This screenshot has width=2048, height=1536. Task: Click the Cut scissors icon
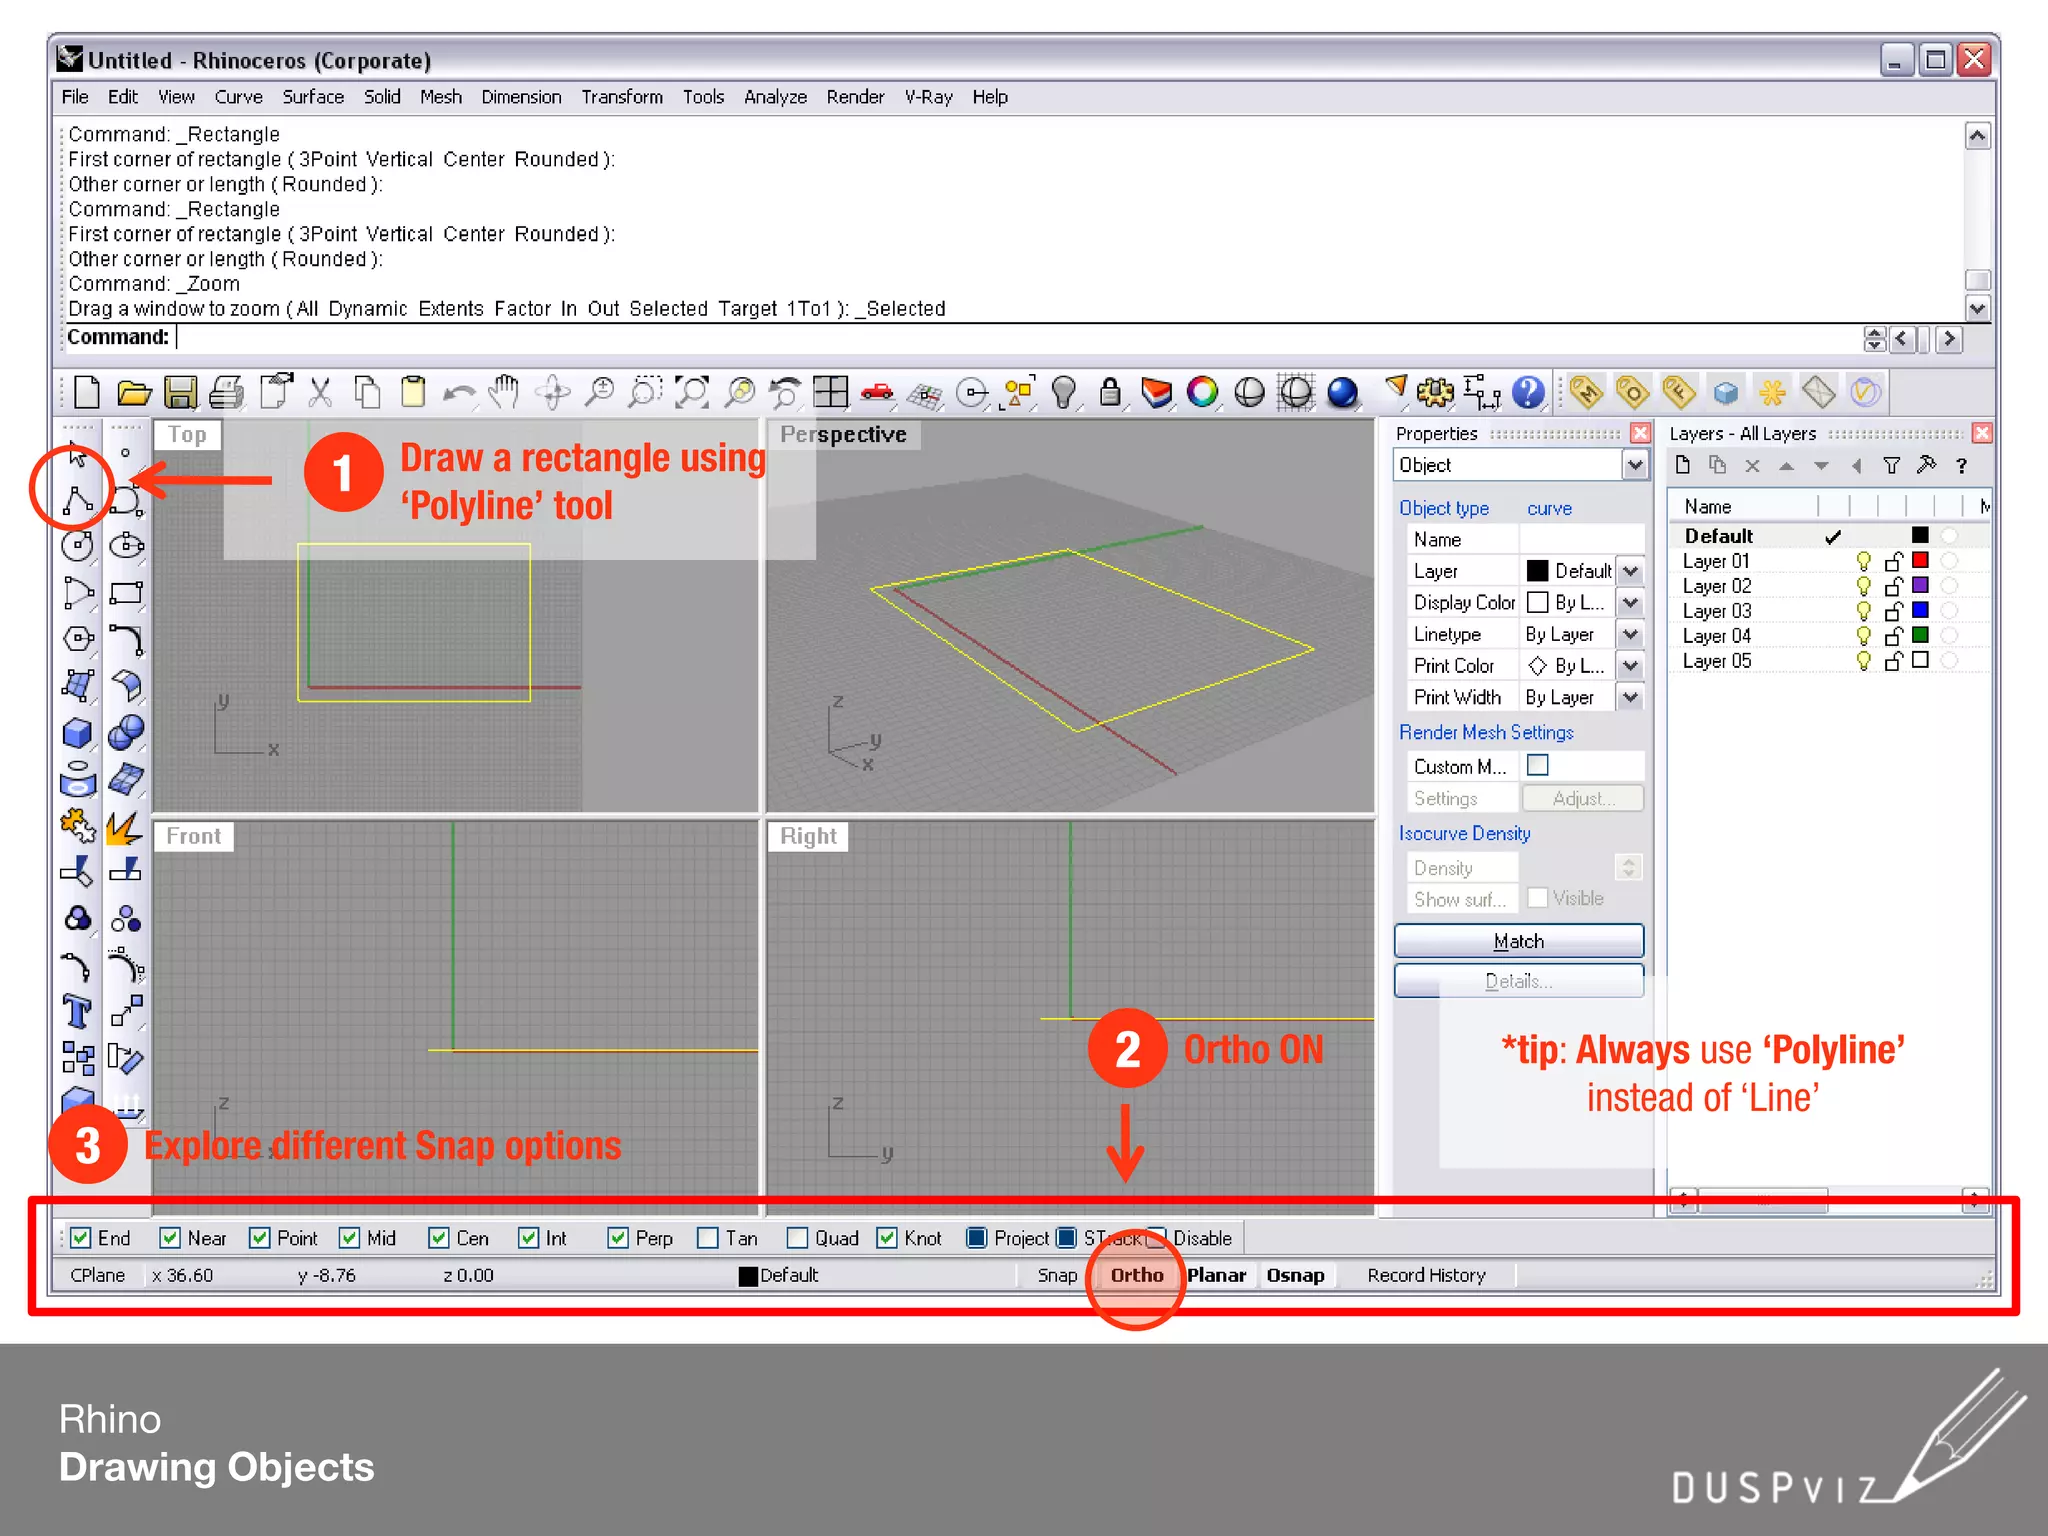320,392
